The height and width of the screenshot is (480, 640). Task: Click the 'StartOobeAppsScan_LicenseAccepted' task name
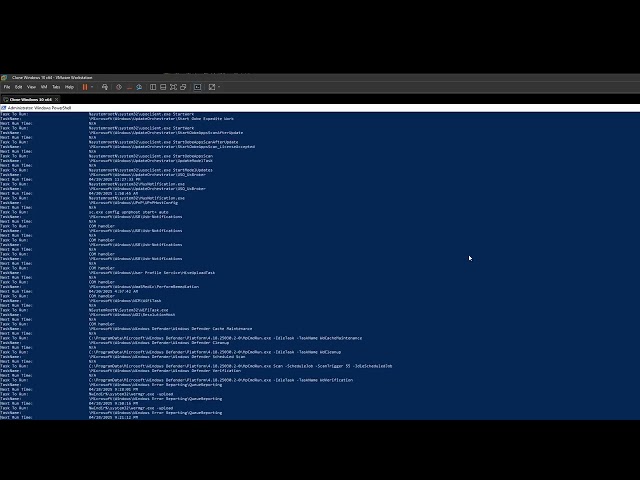pos(172,147)
